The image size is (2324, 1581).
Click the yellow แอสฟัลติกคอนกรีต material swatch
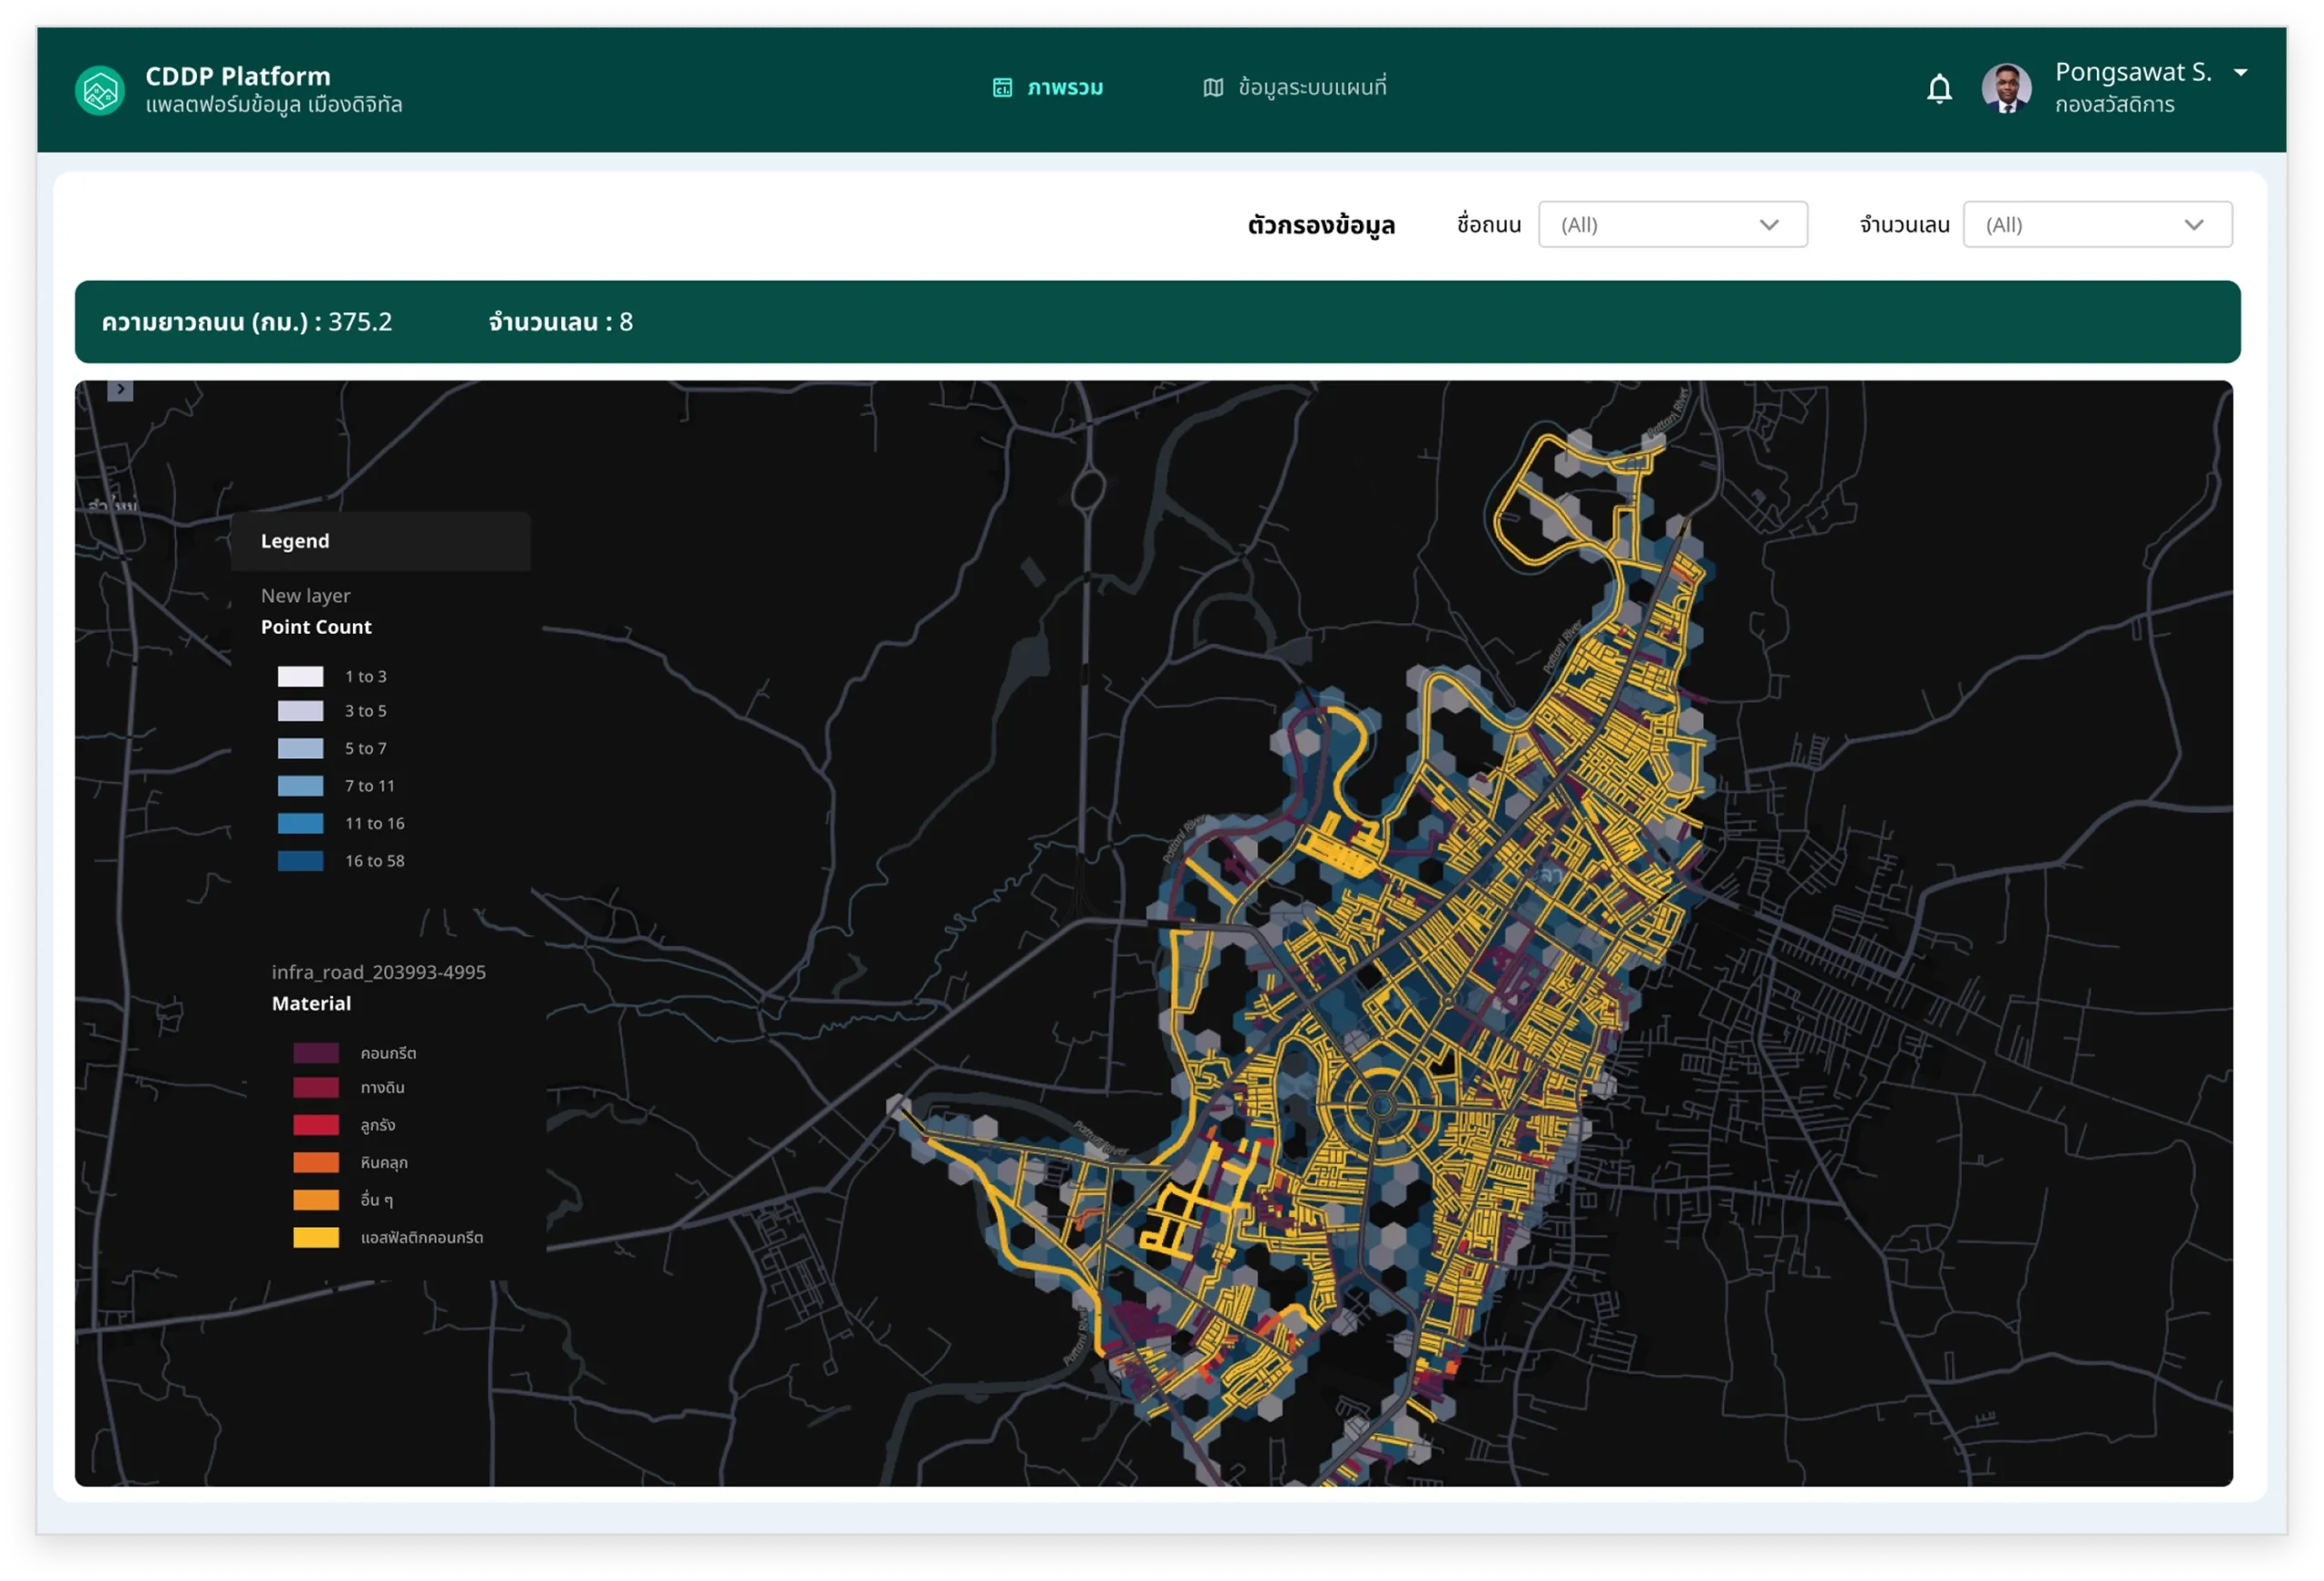point(316,1238)
